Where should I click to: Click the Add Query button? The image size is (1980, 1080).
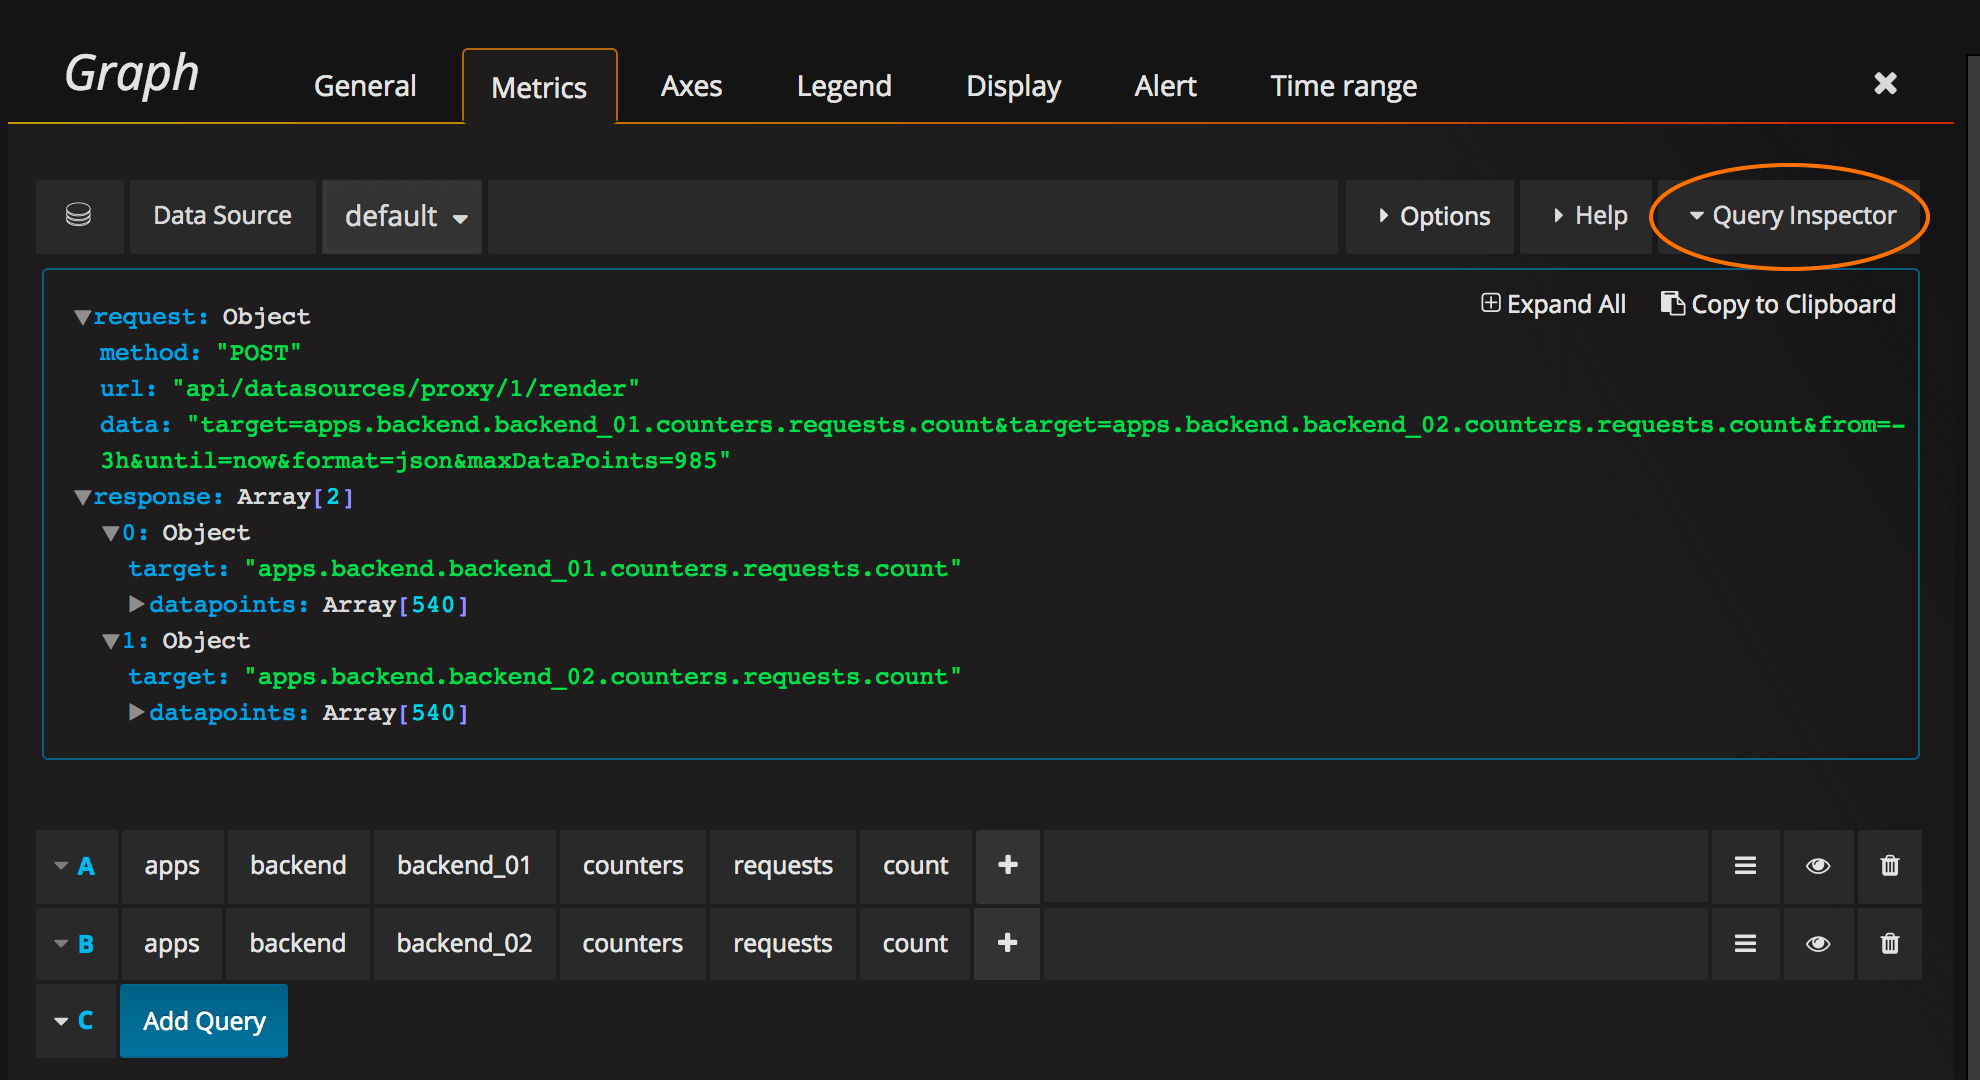tap(203, 1020)
